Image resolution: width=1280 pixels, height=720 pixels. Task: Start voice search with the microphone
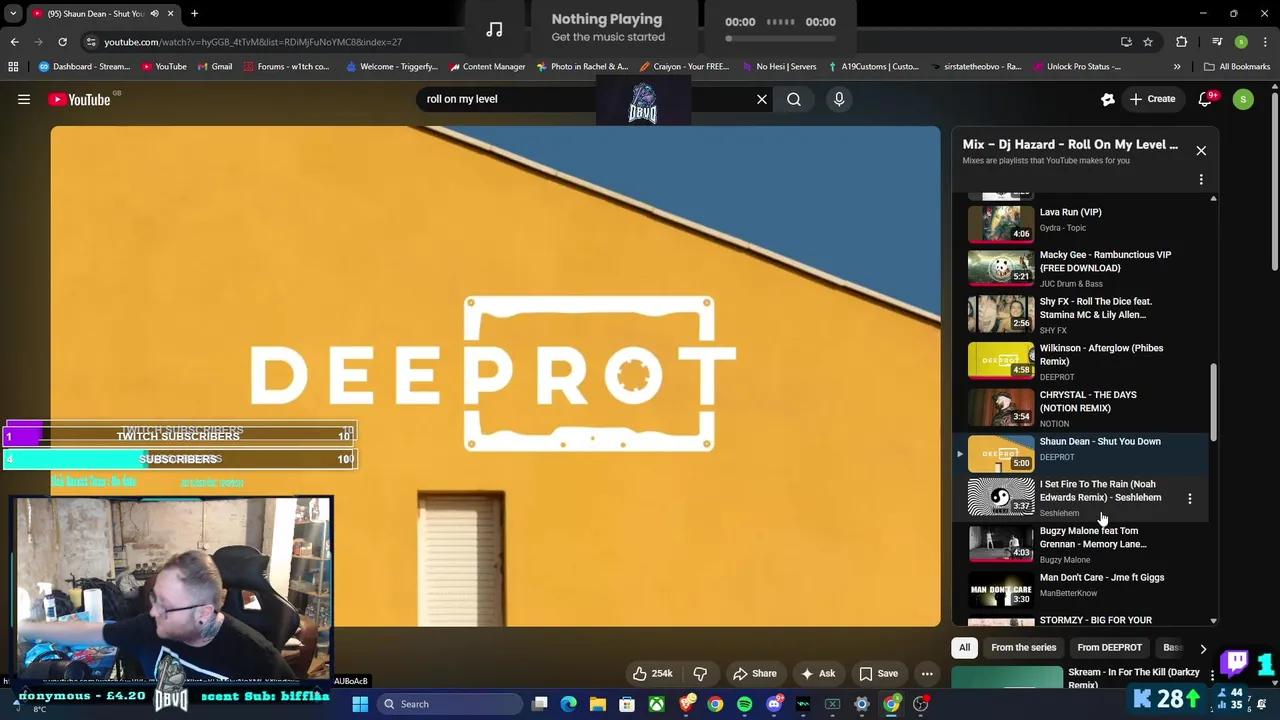click(839, 99)
